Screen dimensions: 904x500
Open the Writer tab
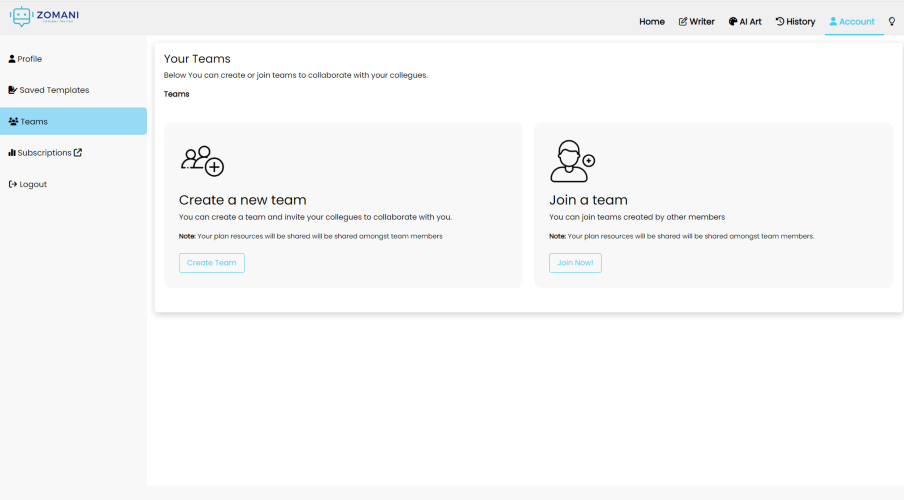tap(696, 21)
